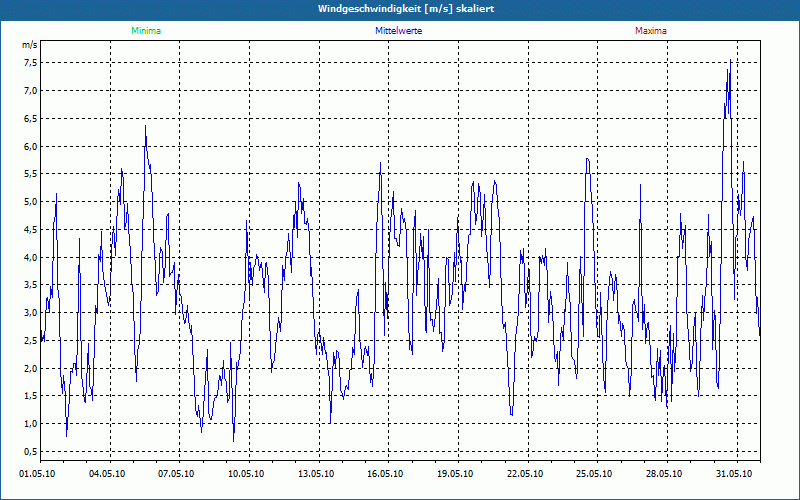Click the 3,5 y-axis value
The height and width of the screenshot is (500, 800).
point(31,285)
